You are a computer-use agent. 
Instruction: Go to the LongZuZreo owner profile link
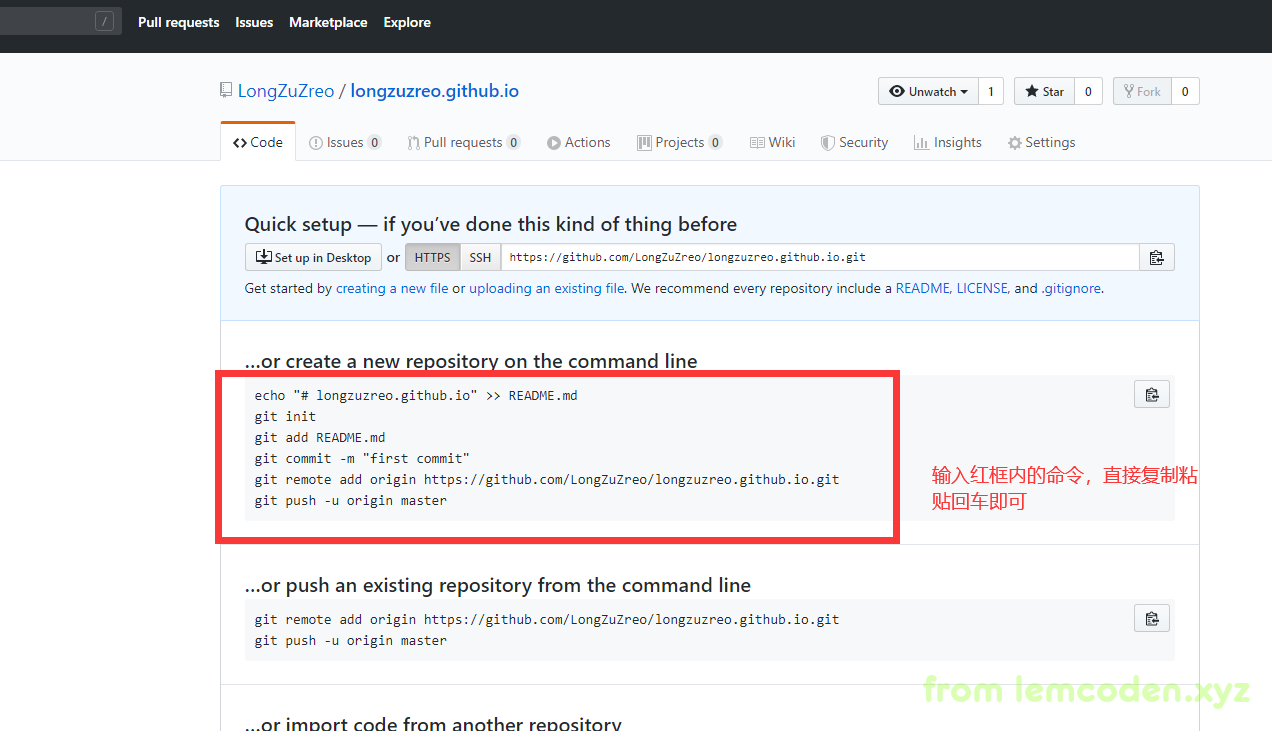point(286,91)
